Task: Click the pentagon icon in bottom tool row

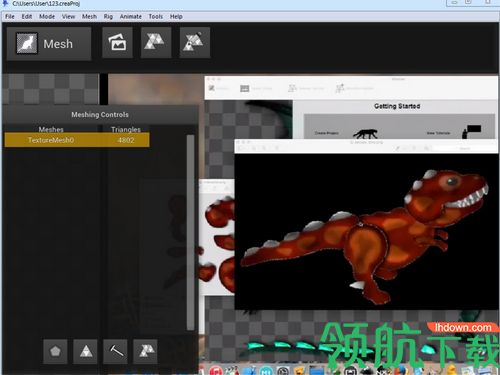Action: pyautogui.click(x=55, y=351)
